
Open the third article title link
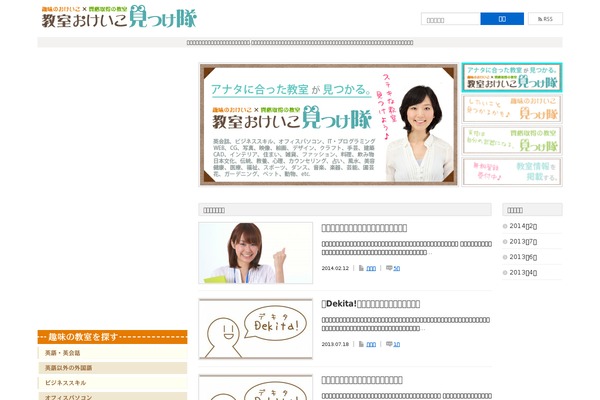[362, 380]
